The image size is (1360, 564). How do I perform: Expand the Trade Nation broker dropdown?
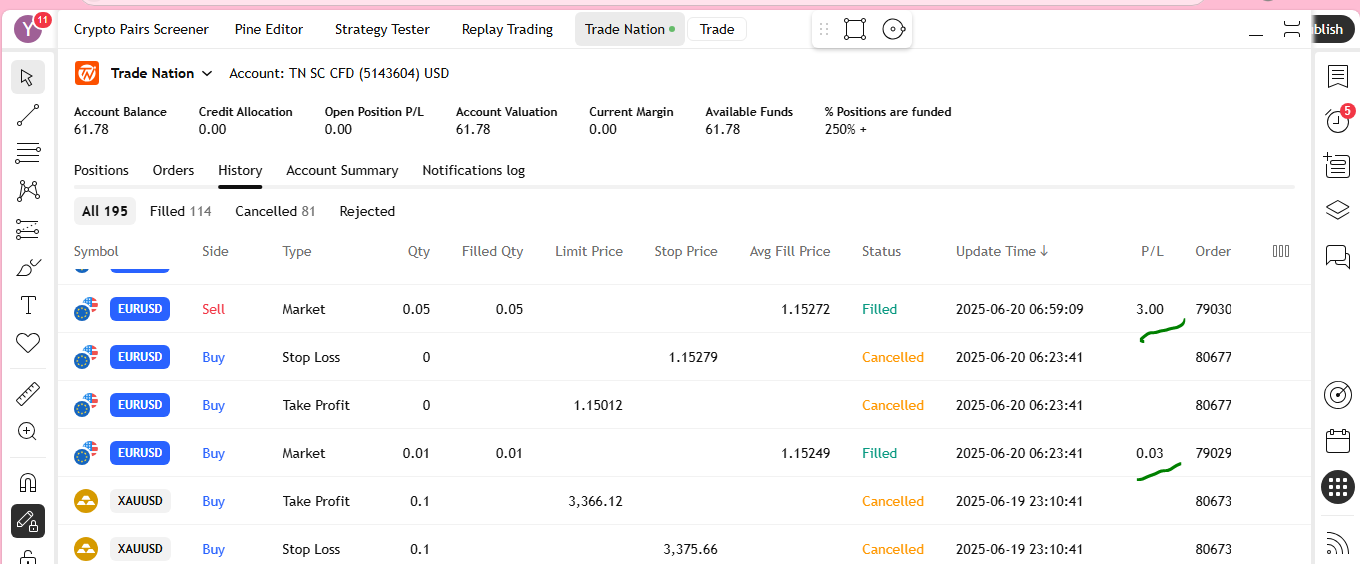pyautogui.click(x=207, y=73)
